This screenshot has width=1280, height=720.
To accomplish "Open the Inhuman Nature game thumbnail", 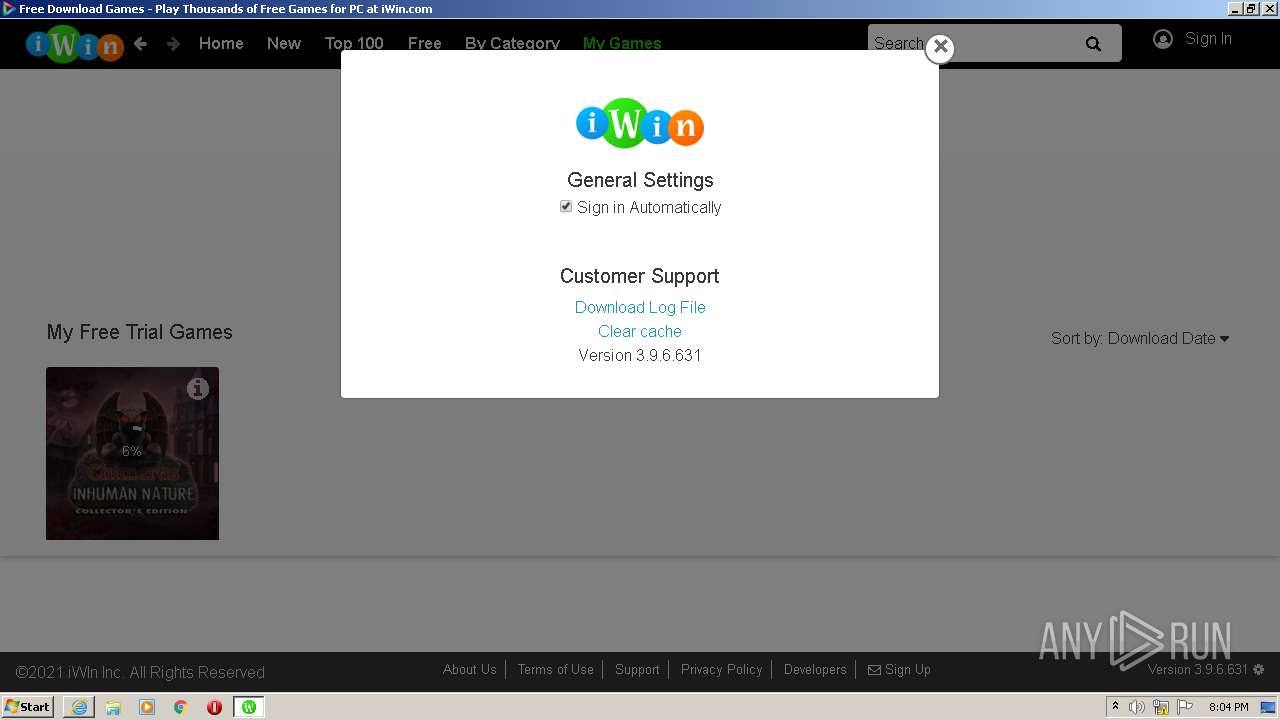I will point(132,453).
